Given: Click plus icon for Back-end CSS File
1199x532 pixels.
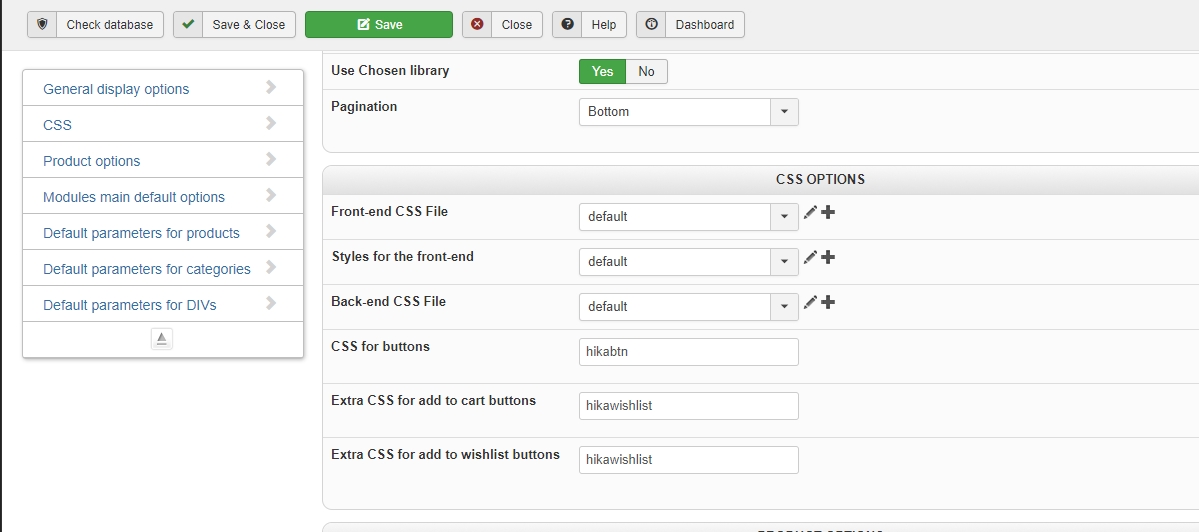Looking at the screenshot, I should tap(828, 303).
